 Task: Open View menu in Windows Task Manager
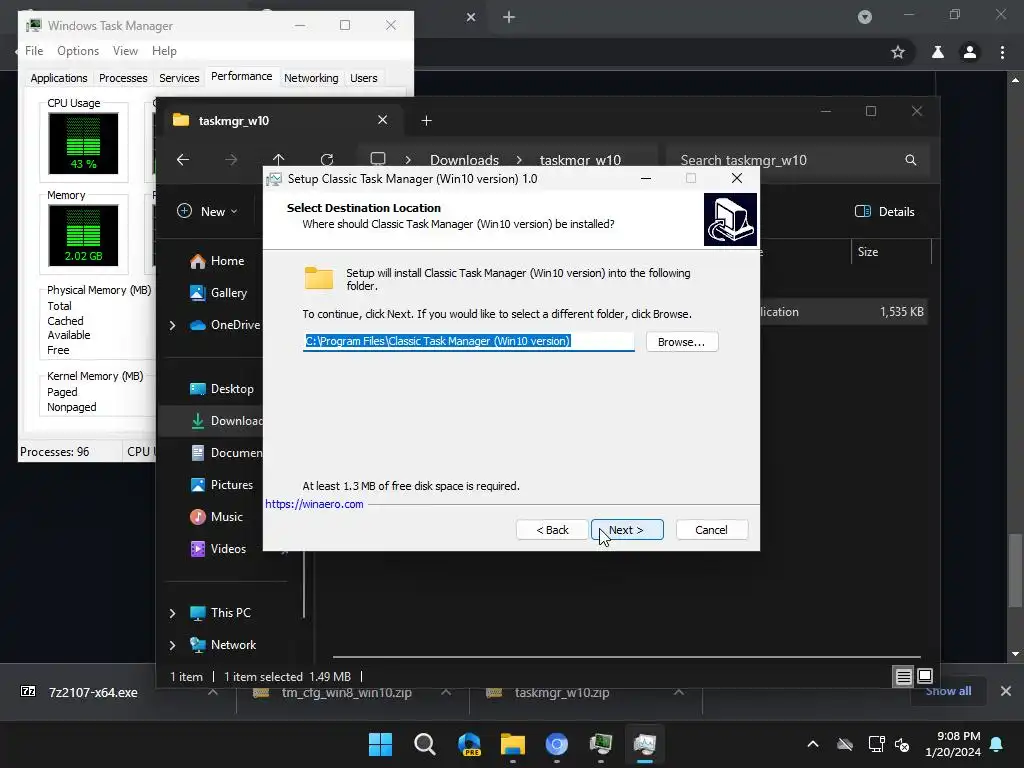tap(125, 51)
